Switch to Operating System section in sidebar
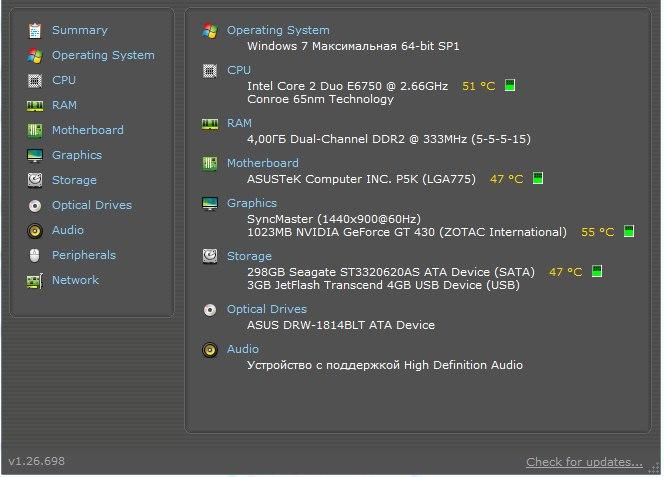 click(x=103, y=55)
